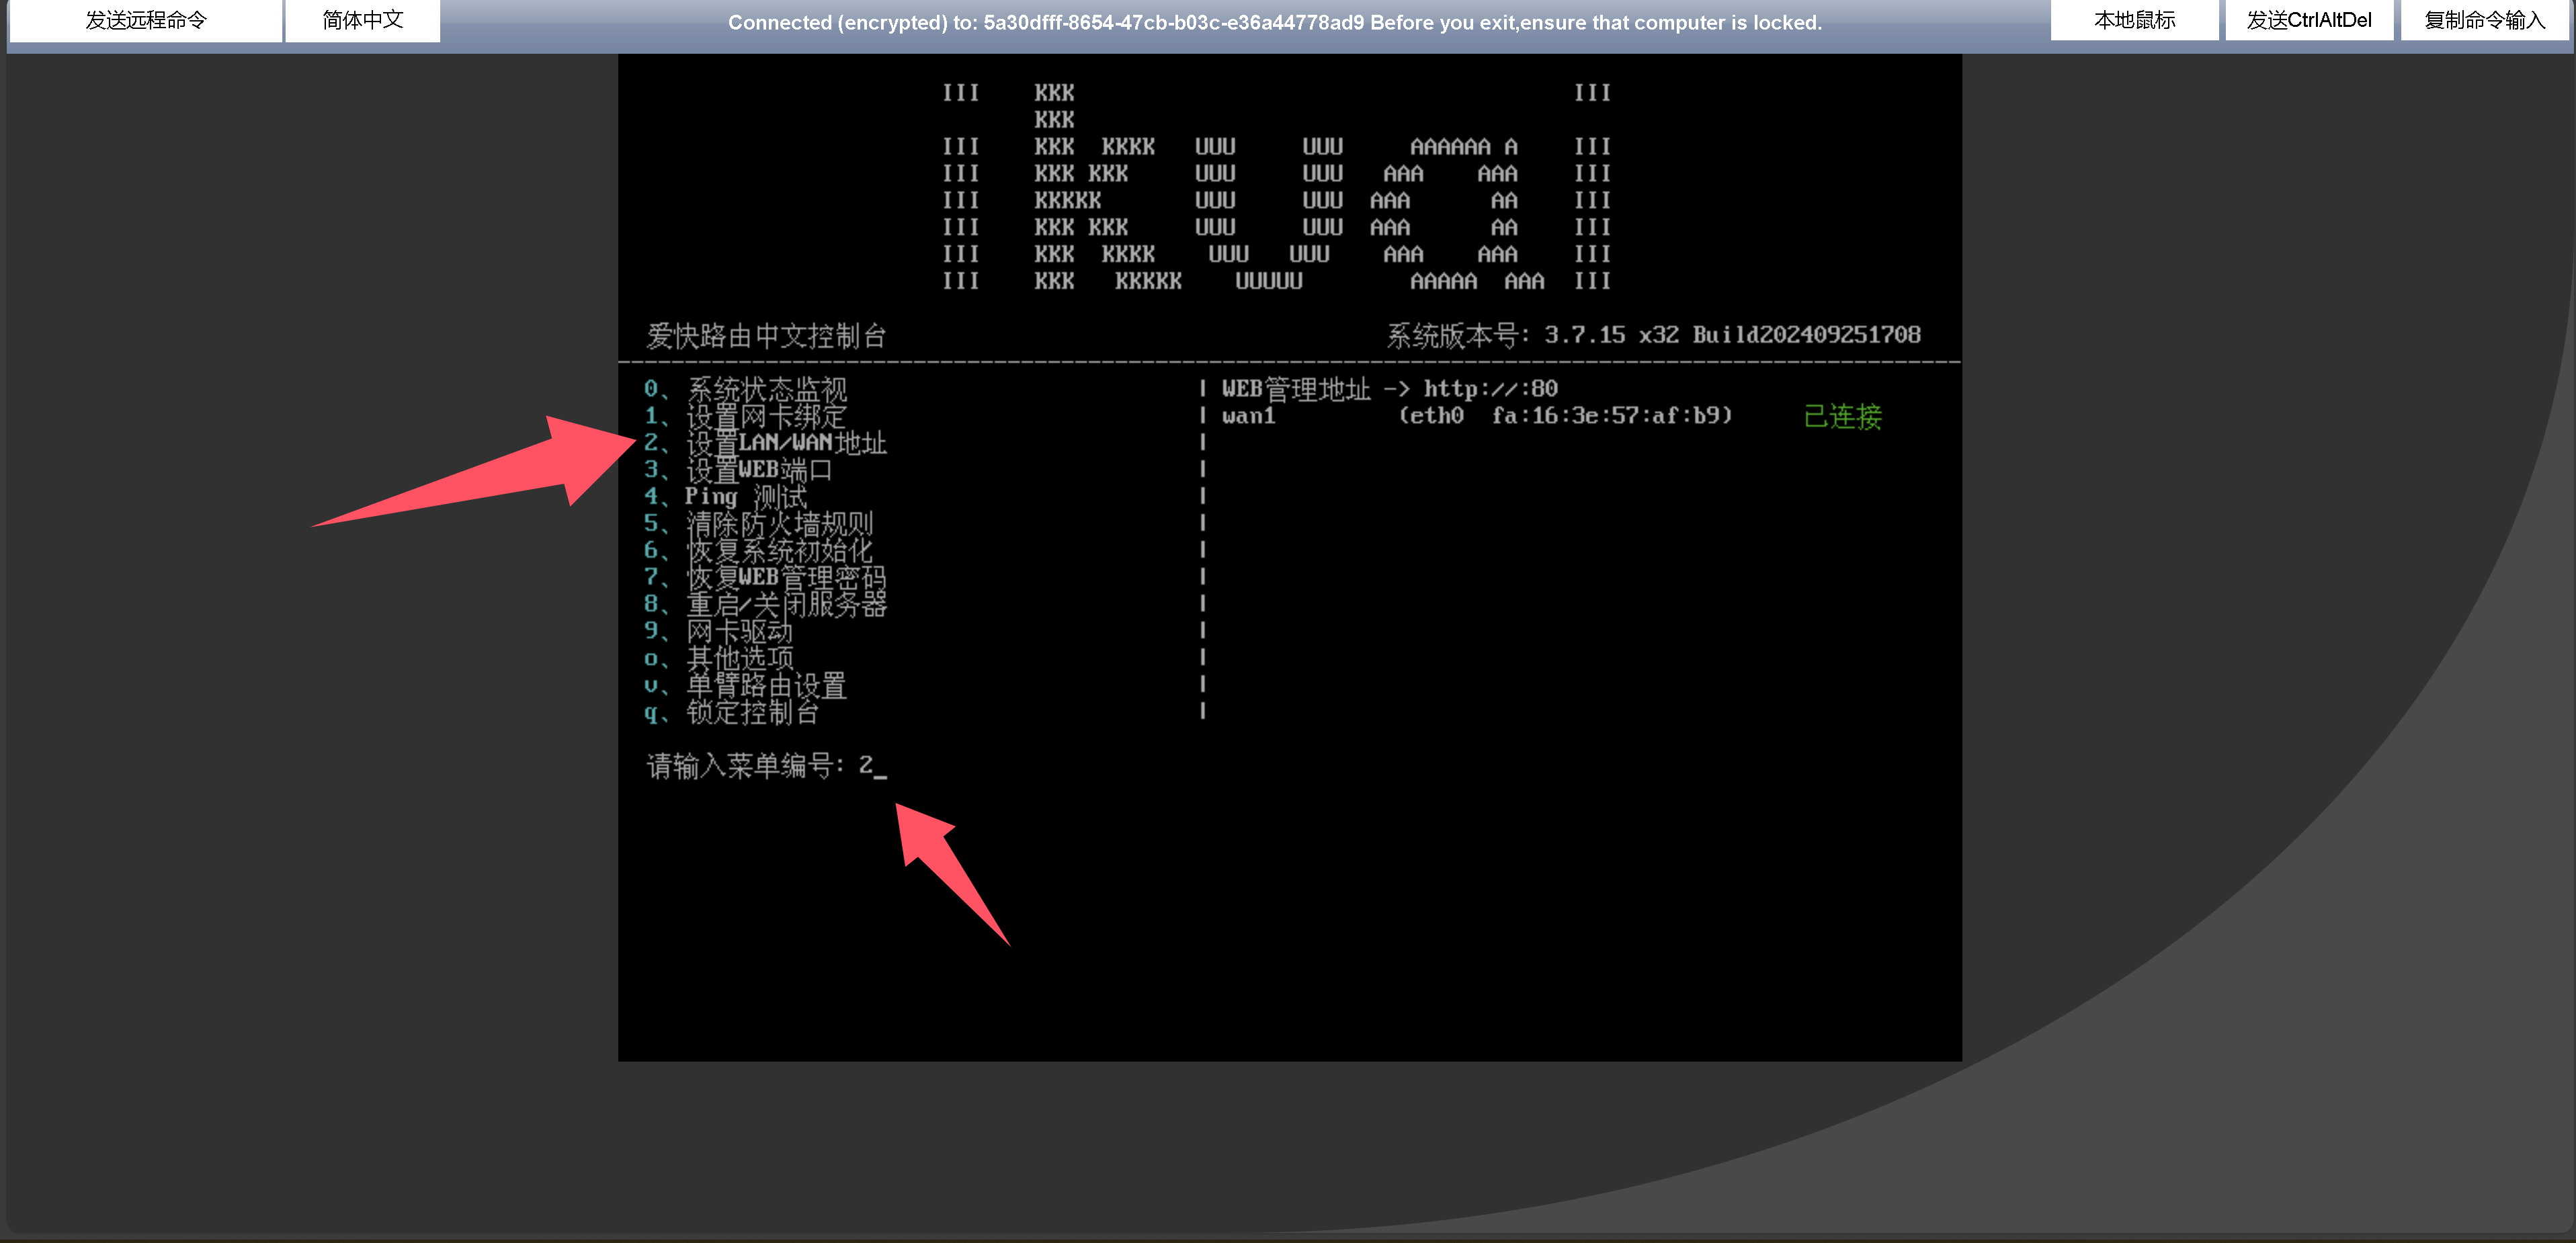This screenshot has width=2576, height=1243.
Task: Click the 爱快路由中文控制台 title
Action: point(766,336)
